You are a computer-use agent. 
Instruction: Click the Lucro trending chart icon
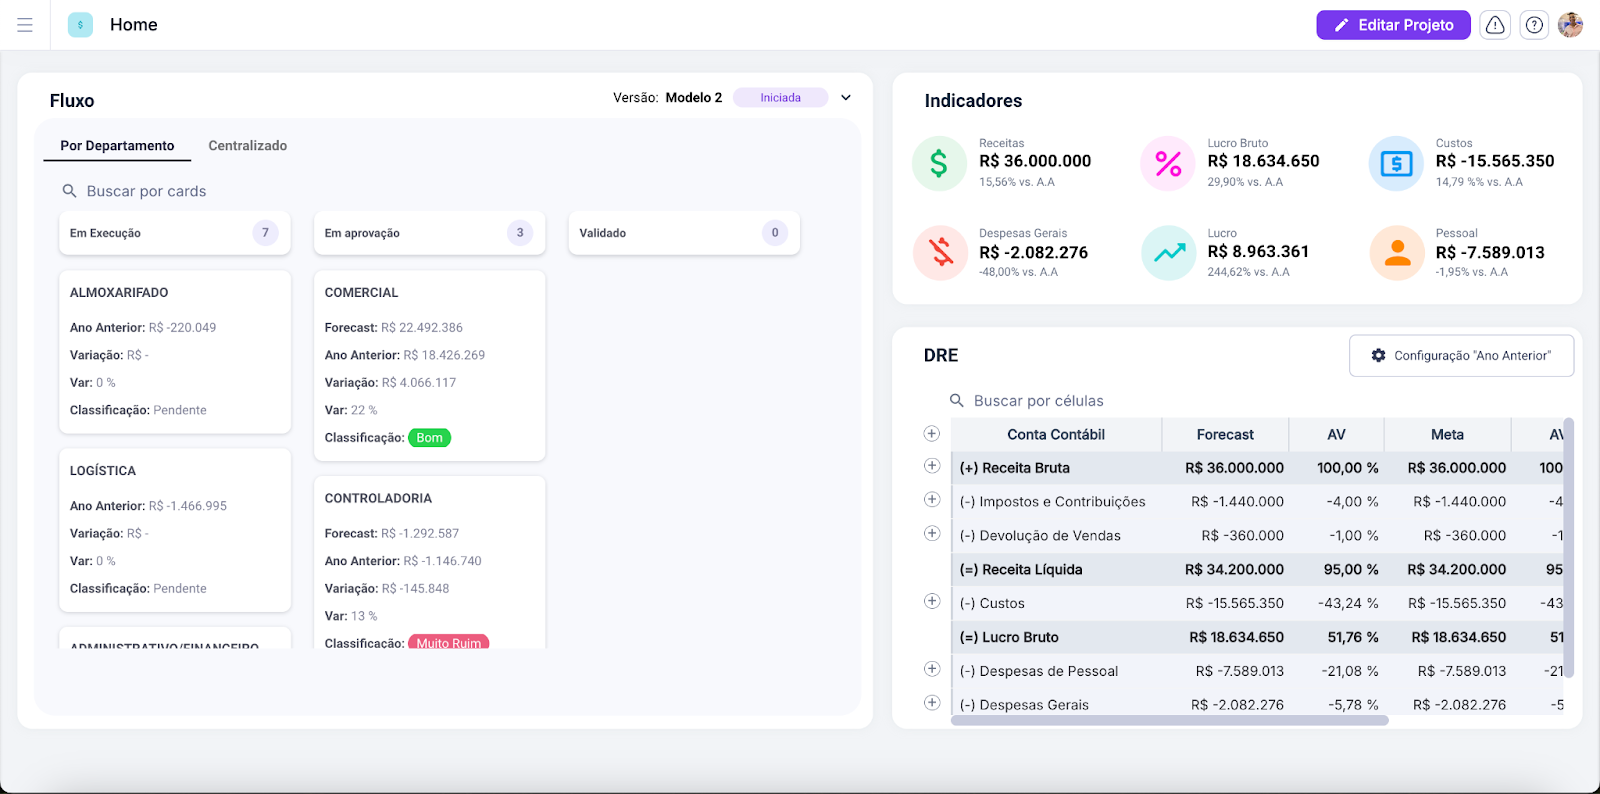pos(1168,253)
